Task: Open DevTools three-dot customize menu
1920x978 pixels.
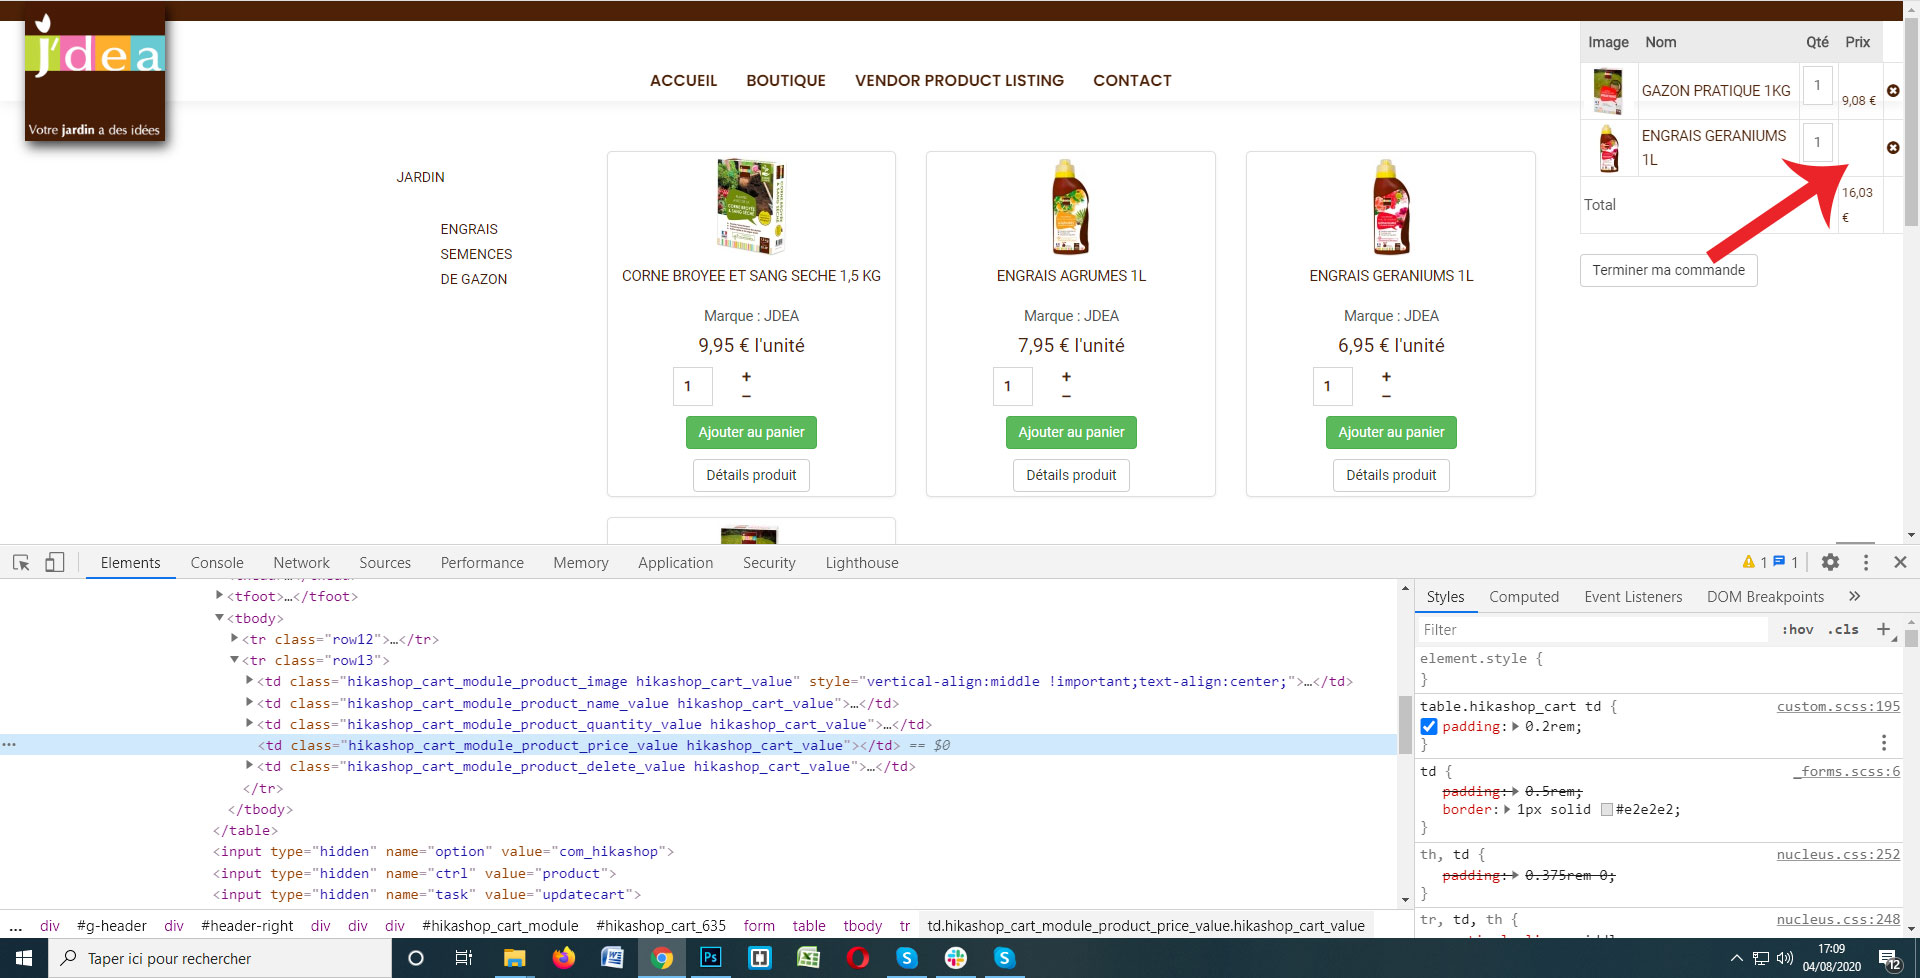Action: (x=1865, y=562)
